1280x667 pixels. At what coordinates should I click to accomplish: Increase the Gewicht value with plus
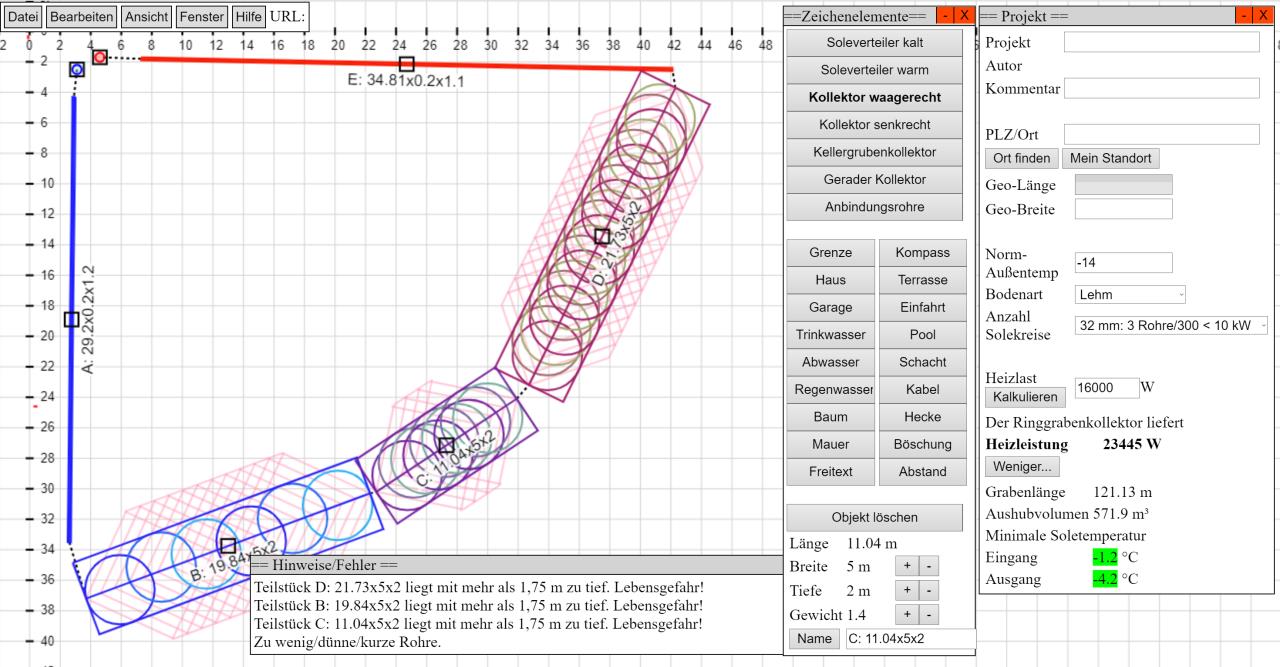909,615
